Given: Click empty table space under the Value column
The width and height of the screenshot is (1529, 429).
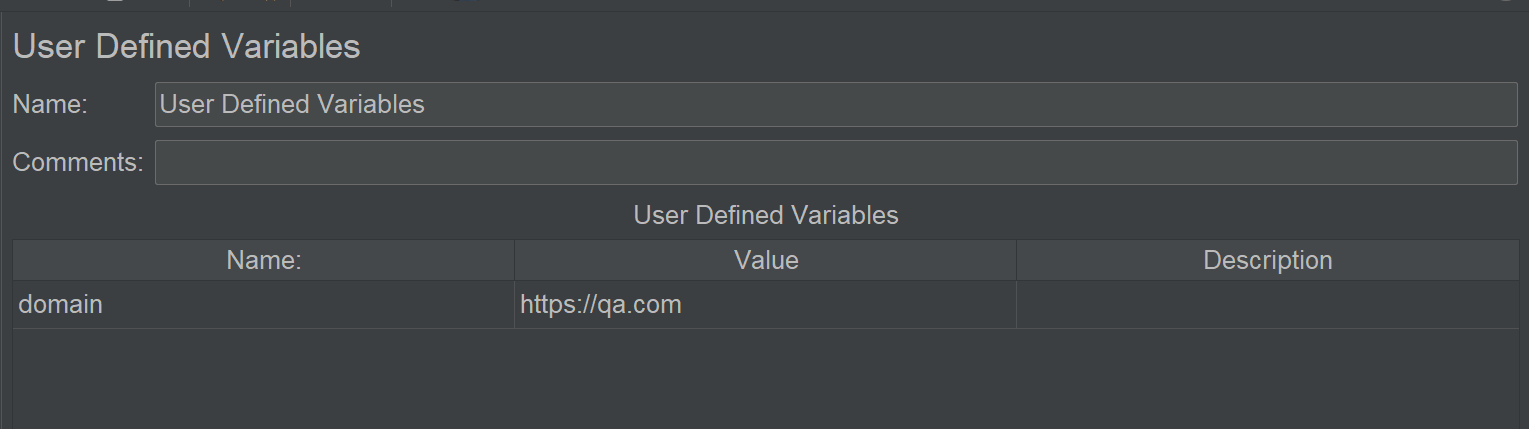Looking at the screenshot, I should pyautogui.click(x=766, y=380).
